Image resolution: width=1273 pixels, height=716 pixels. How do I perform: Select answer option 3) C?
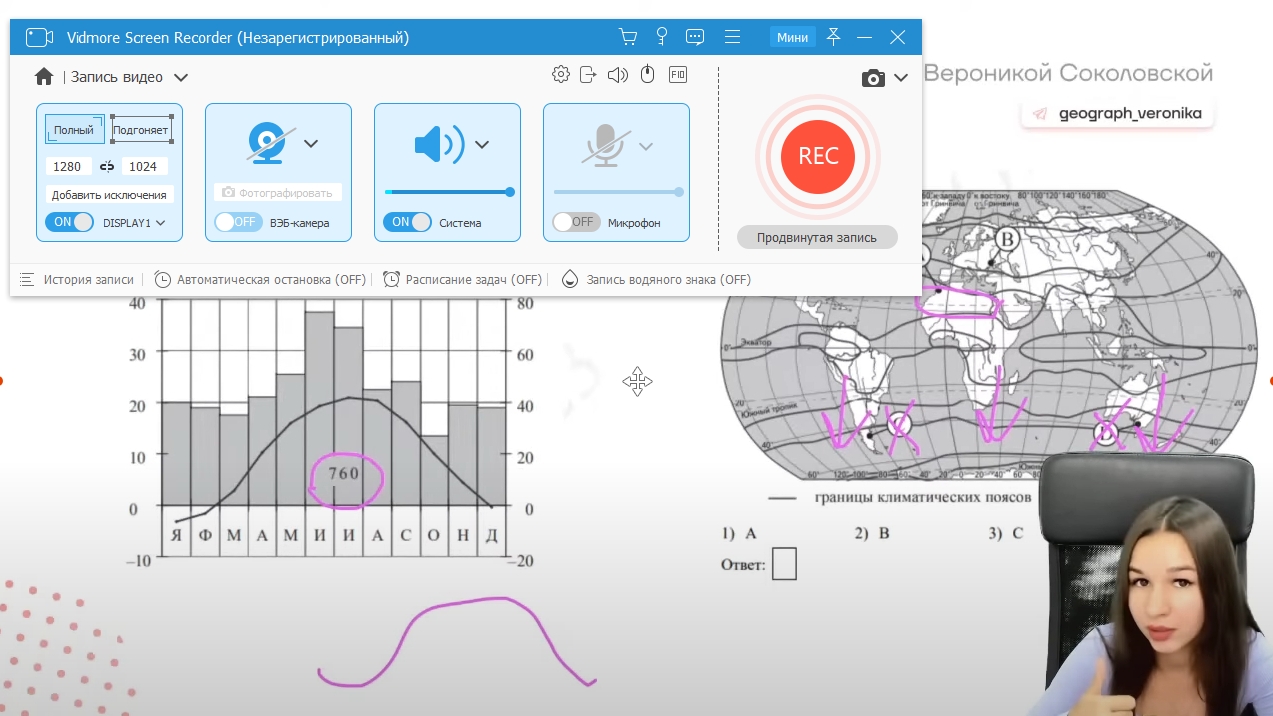click(1006, 533)
